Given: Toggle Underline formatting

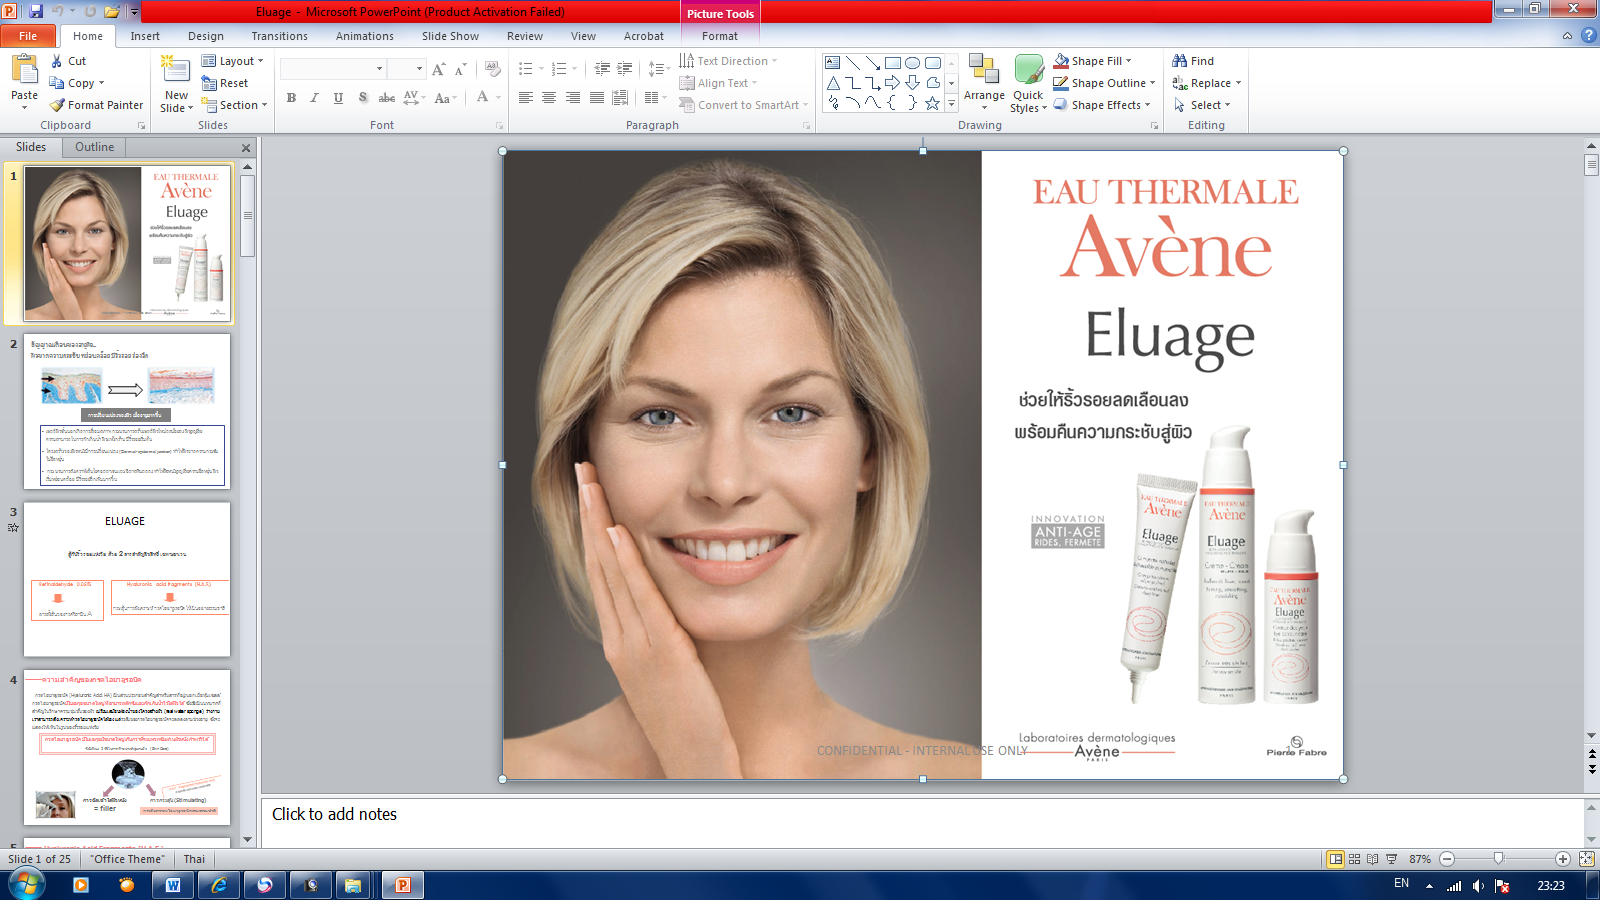Looking at the screenshot, I should click(x=338, y=97).
